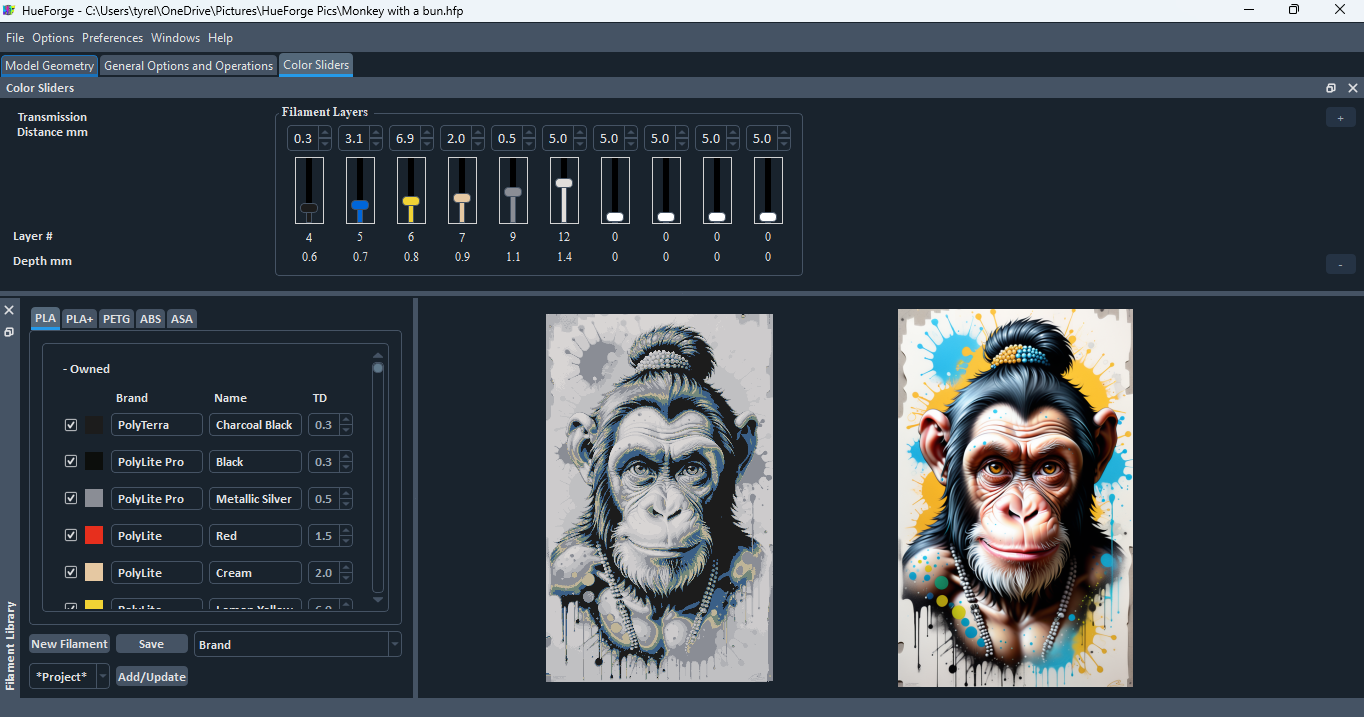Uncheck the PolyLite Red filament

click(71, 534)
